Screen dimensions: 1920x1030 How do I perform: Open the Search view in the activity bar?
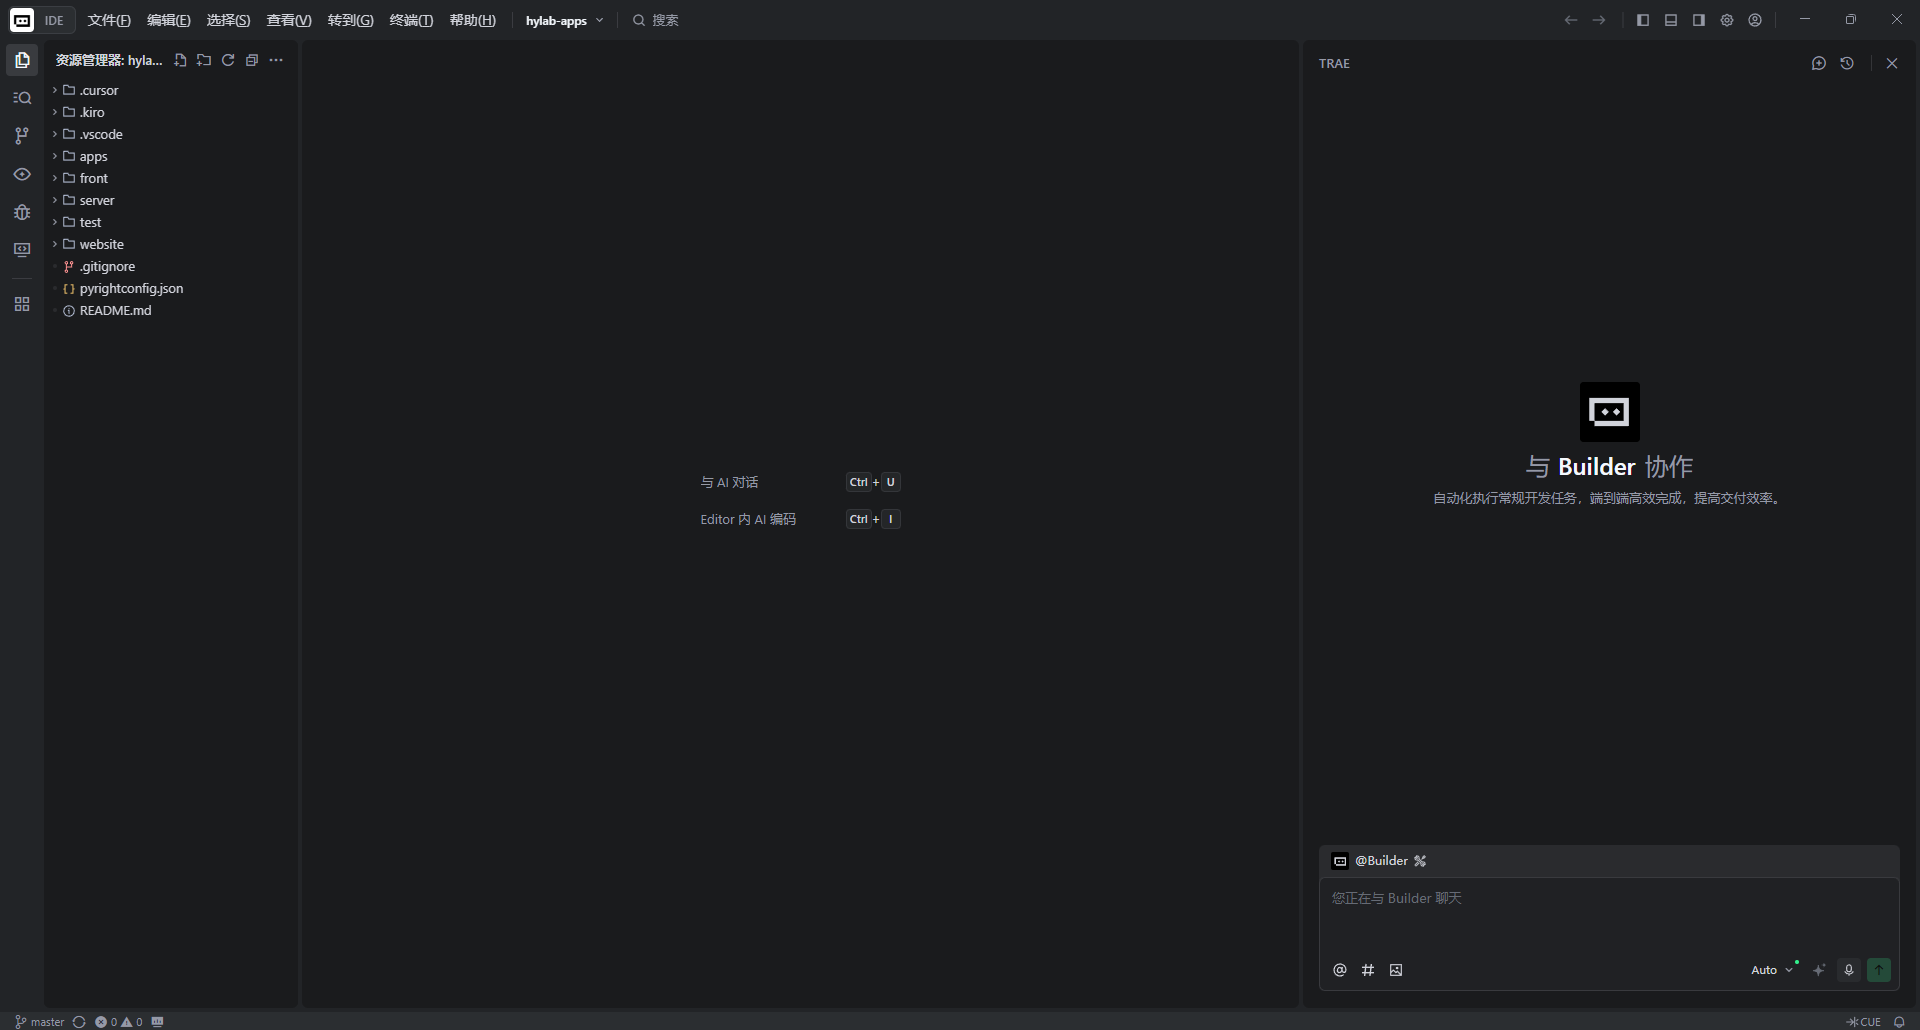(22, 97)
